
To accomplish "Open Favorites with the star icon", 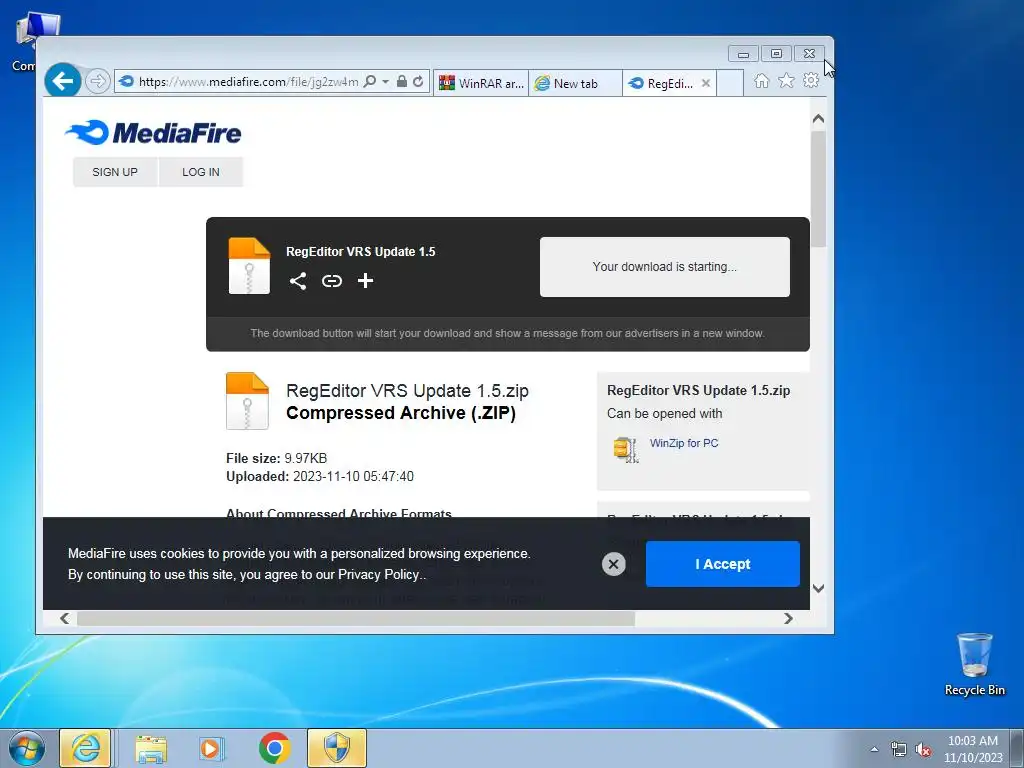I will coord(786,80).
